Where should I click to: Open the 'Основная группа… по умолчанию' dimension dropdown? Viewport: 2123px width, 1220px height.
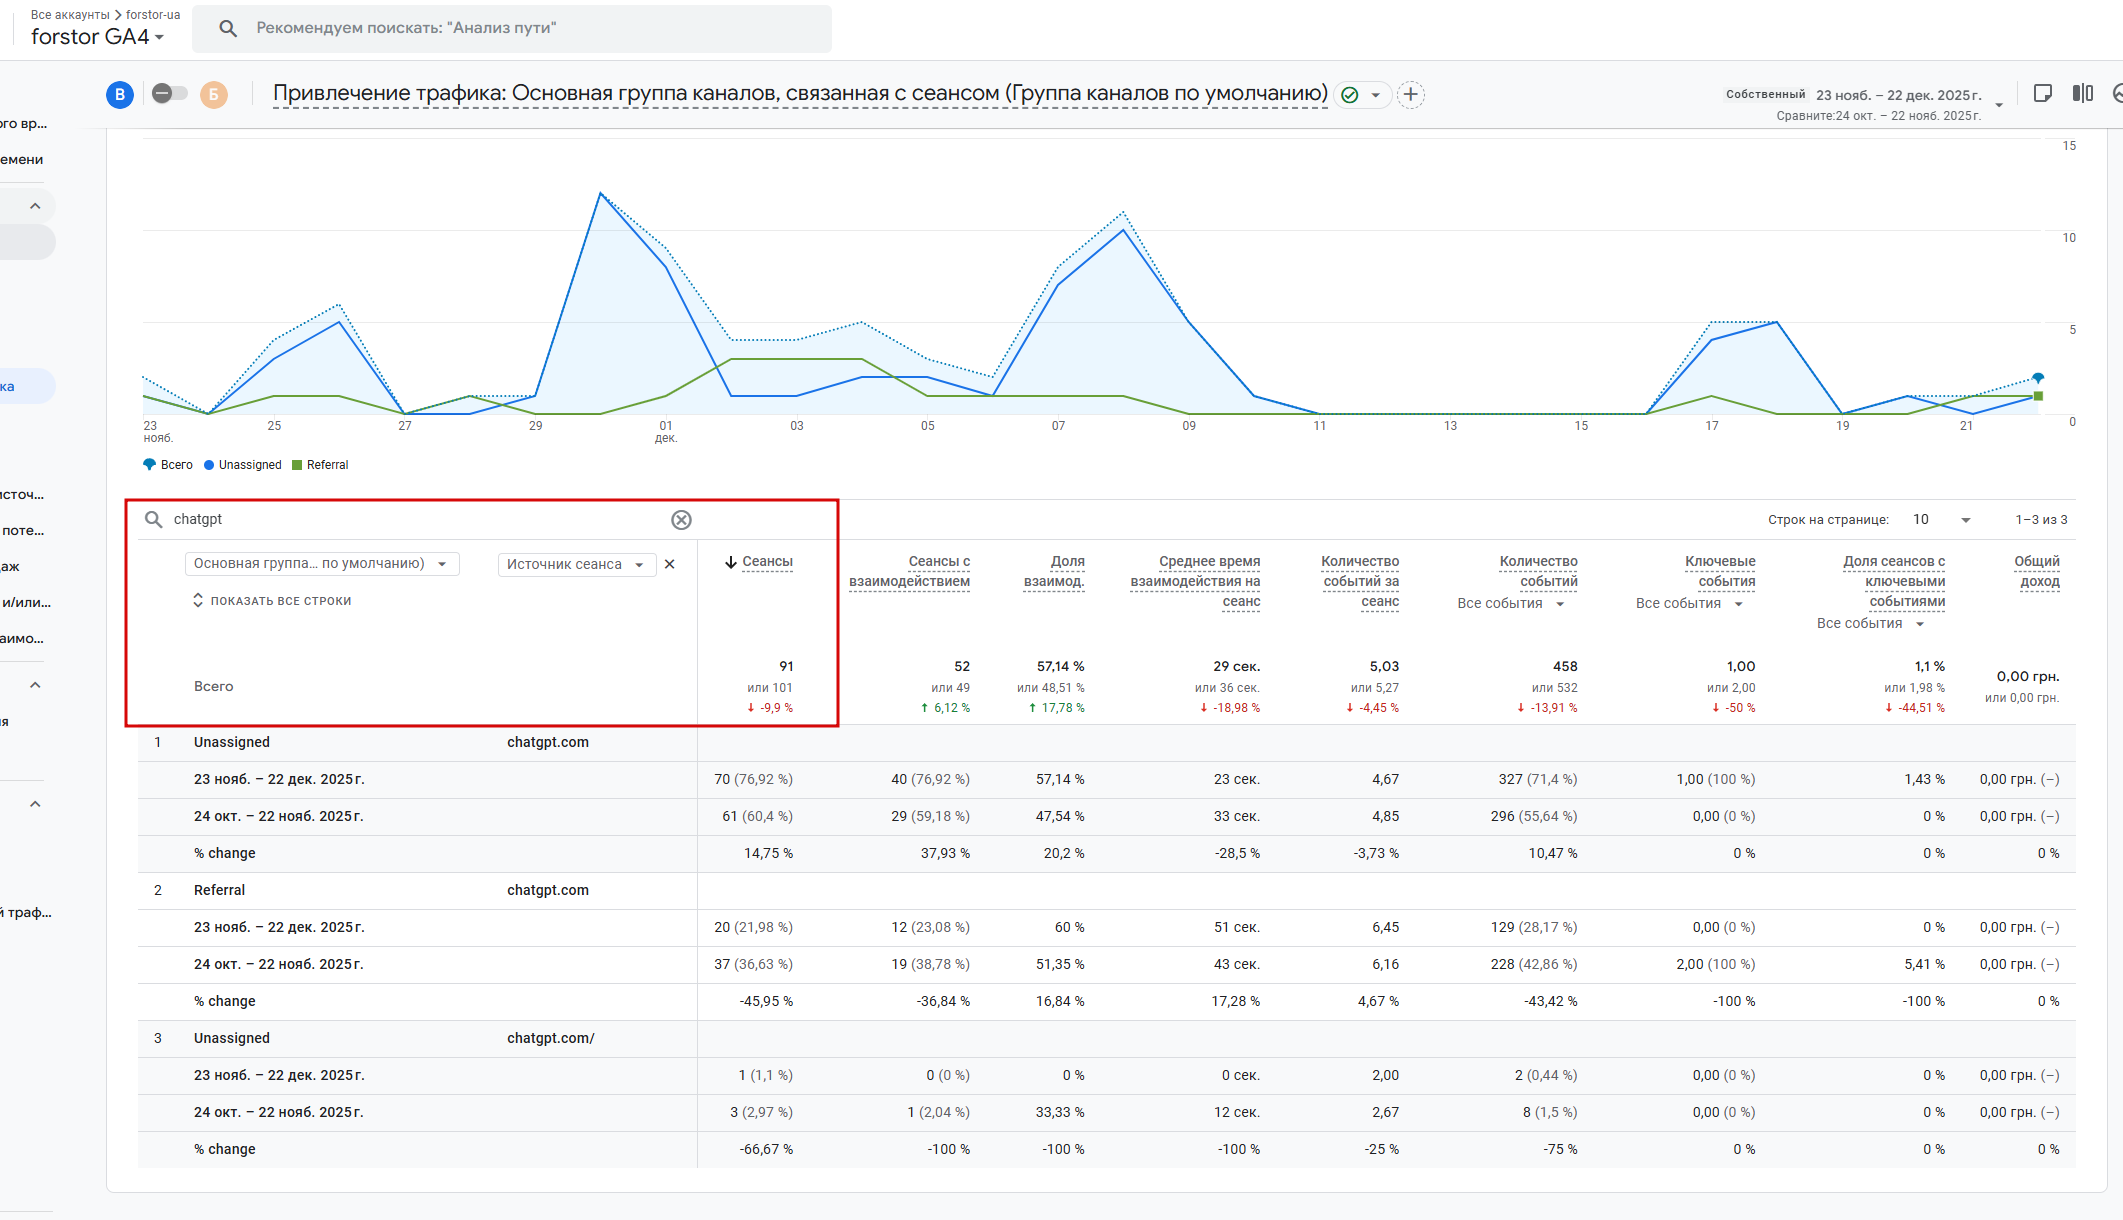click(321, 564)
